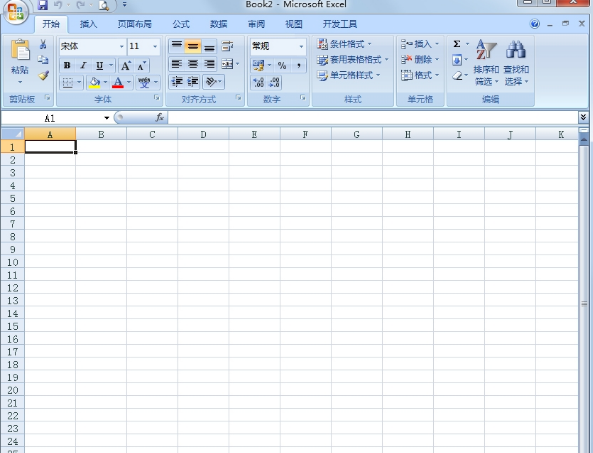Save the workbook with the floppy icon
The height and width of the screenshot is (453, 593).
[x=43, y=5]
